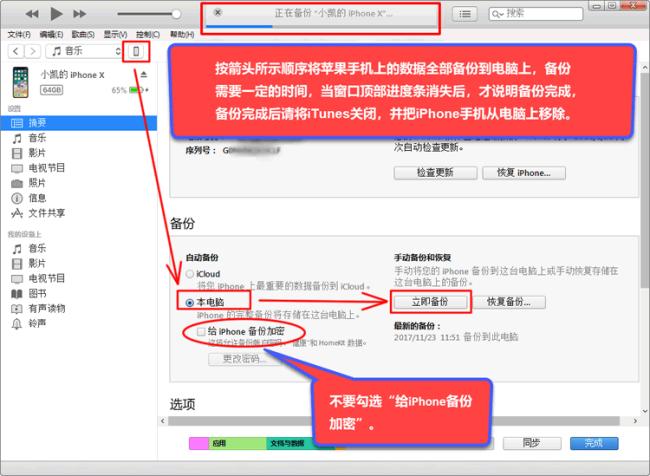This screenshot has width=650, height=476.
Task: Open the 控制(C) menu
Action: click(148, 34)
